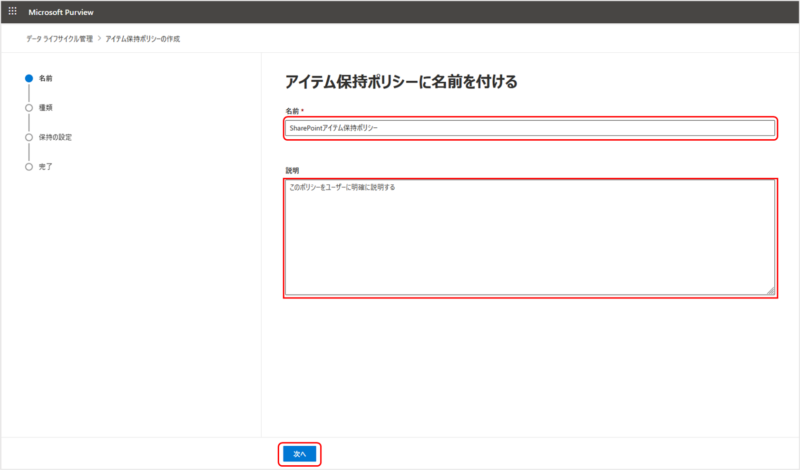Click the filled 名前 step circle
The height and width of the screenshot is (470, 800).
pyautogui.click(x=29, y=78)
